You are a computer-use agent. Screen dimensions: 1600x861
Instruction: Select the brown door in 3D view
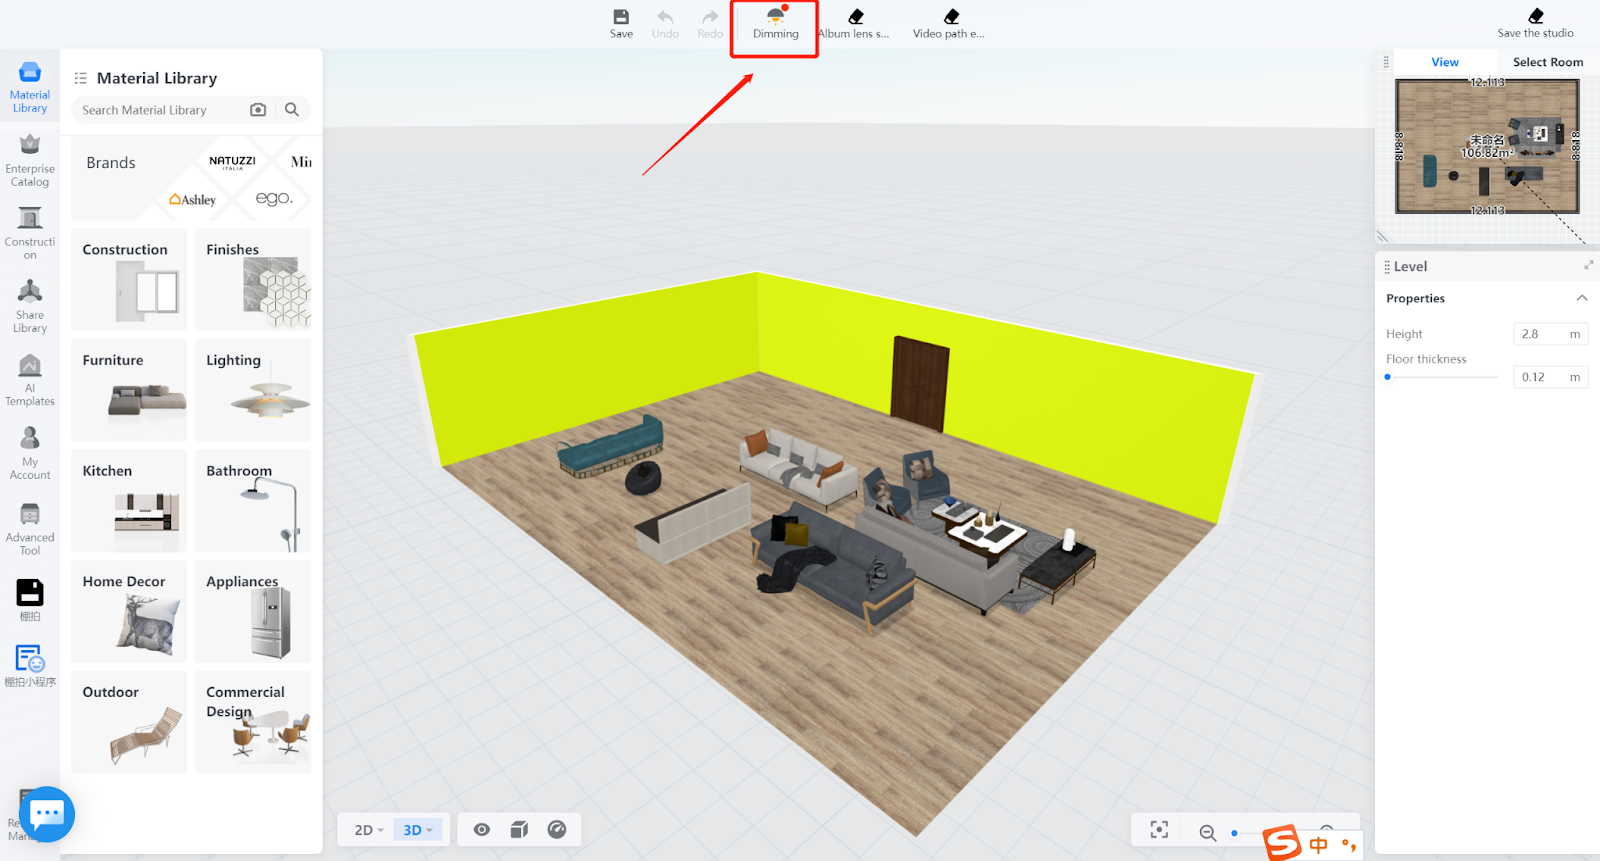(920, 383)
